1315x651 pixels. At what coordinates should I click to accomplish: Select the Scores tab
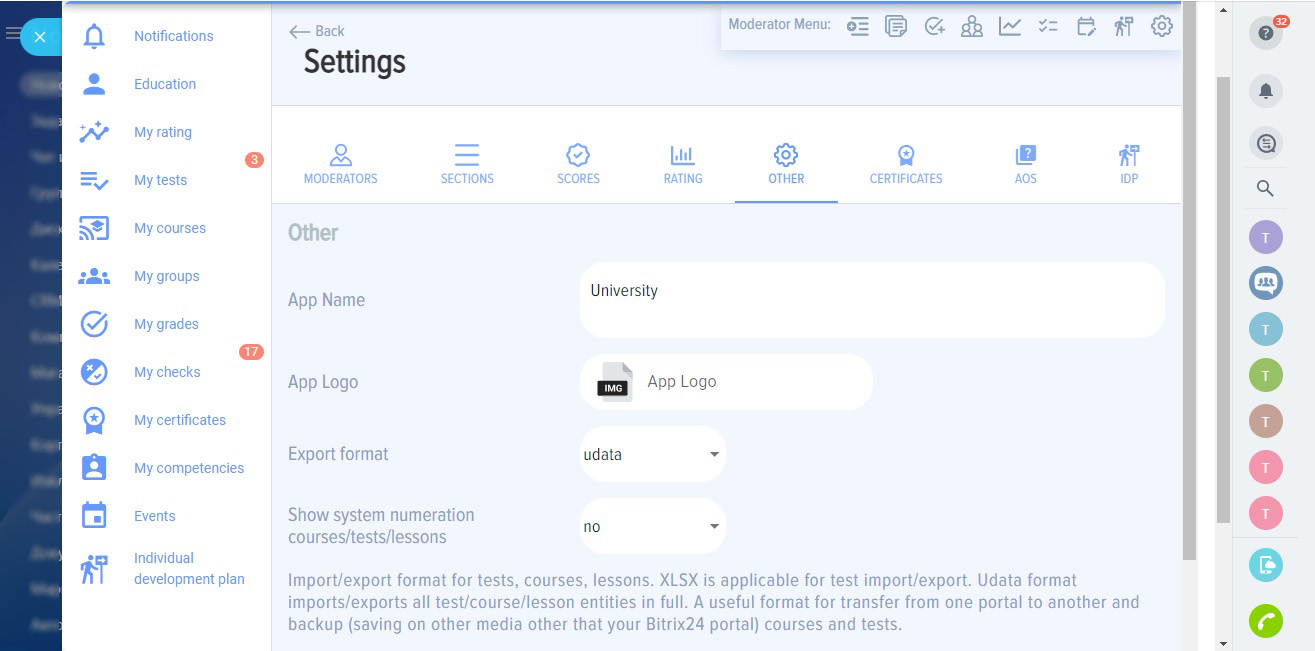[578, 165]
